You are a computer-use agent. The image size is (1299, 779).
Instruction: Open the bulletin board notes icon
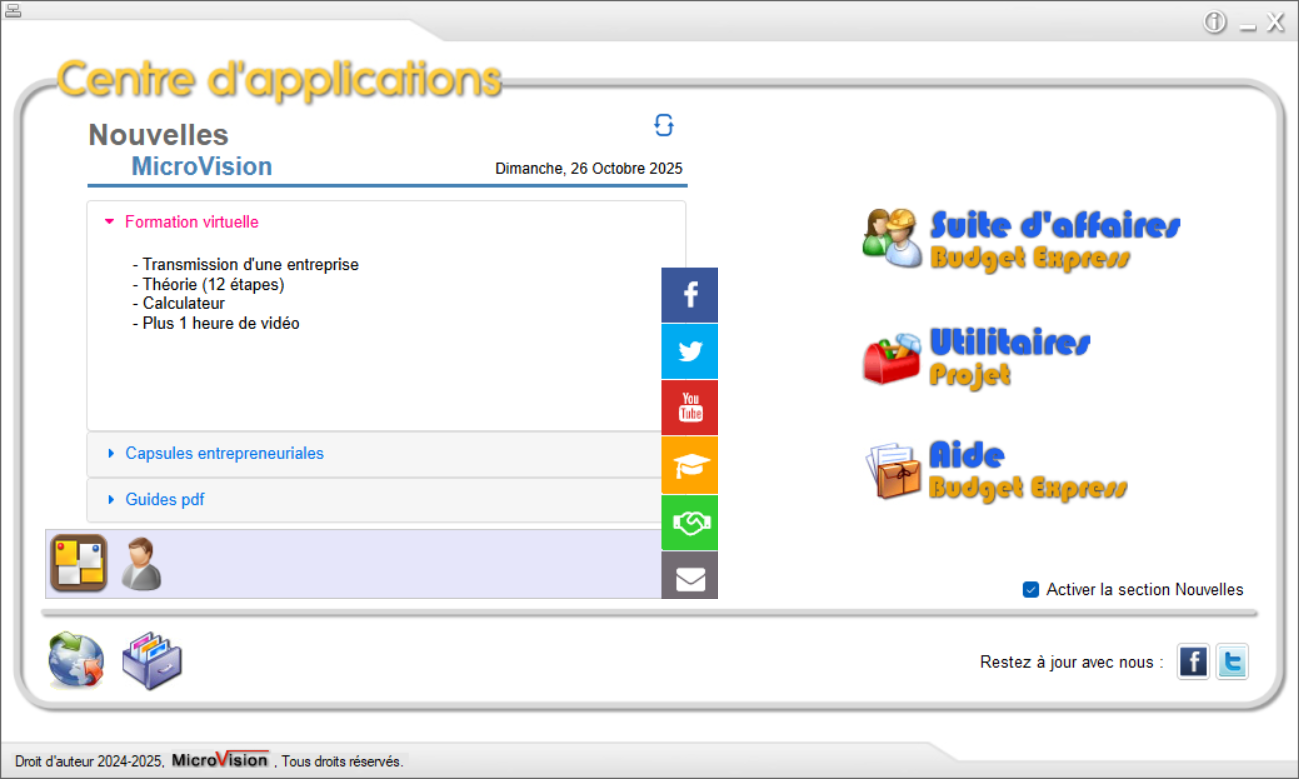tap(79, 563)
